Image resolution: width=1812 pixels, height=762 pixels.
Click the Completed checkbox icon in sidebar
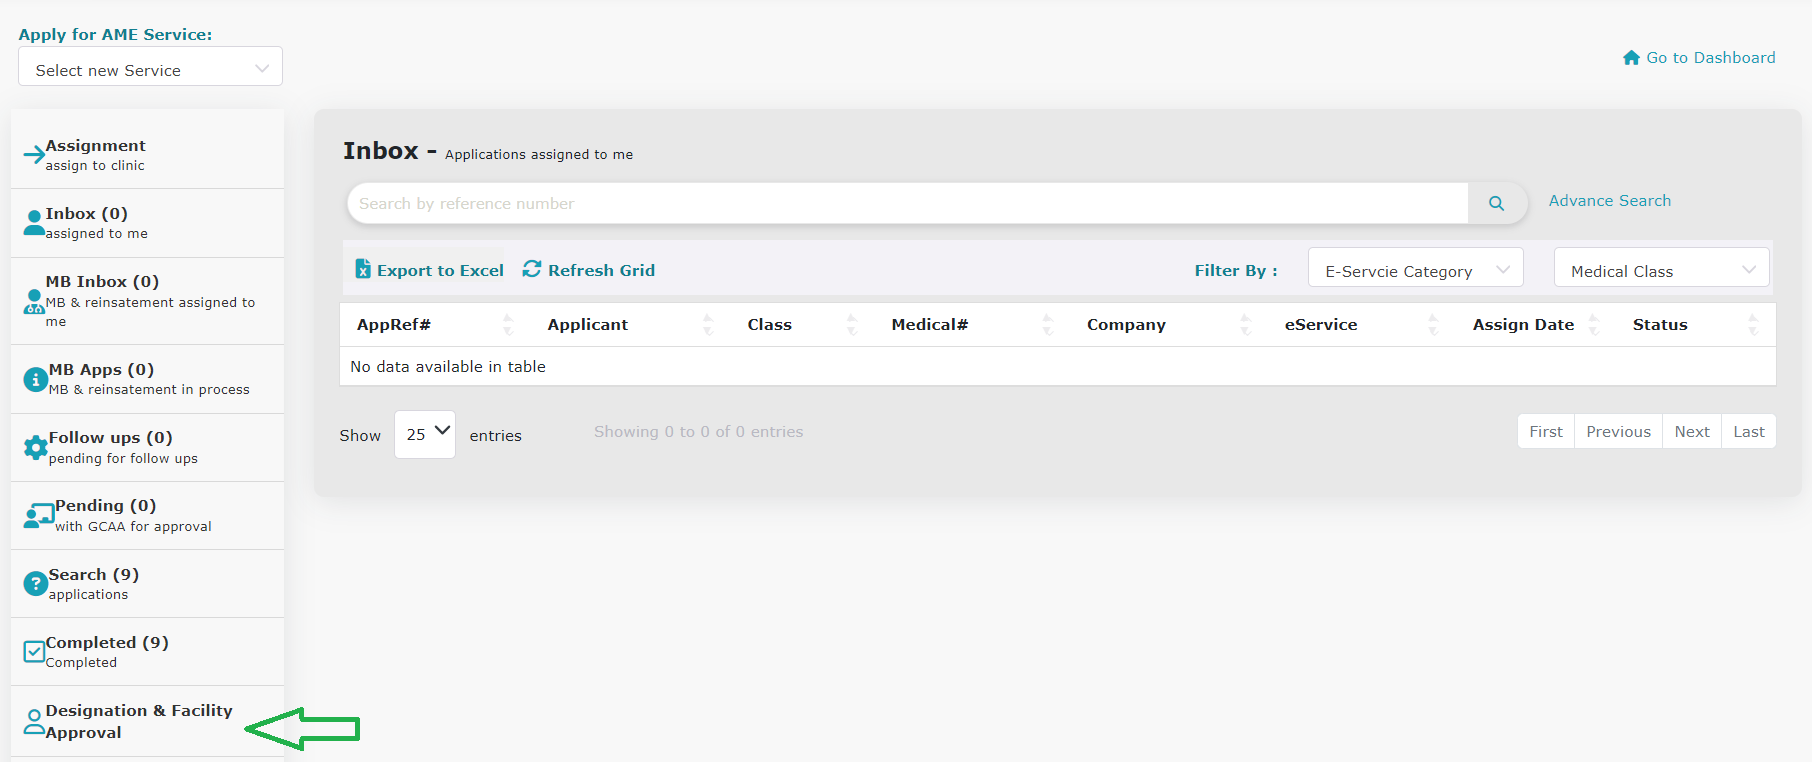pyautogui.click(x=34, y=652)
